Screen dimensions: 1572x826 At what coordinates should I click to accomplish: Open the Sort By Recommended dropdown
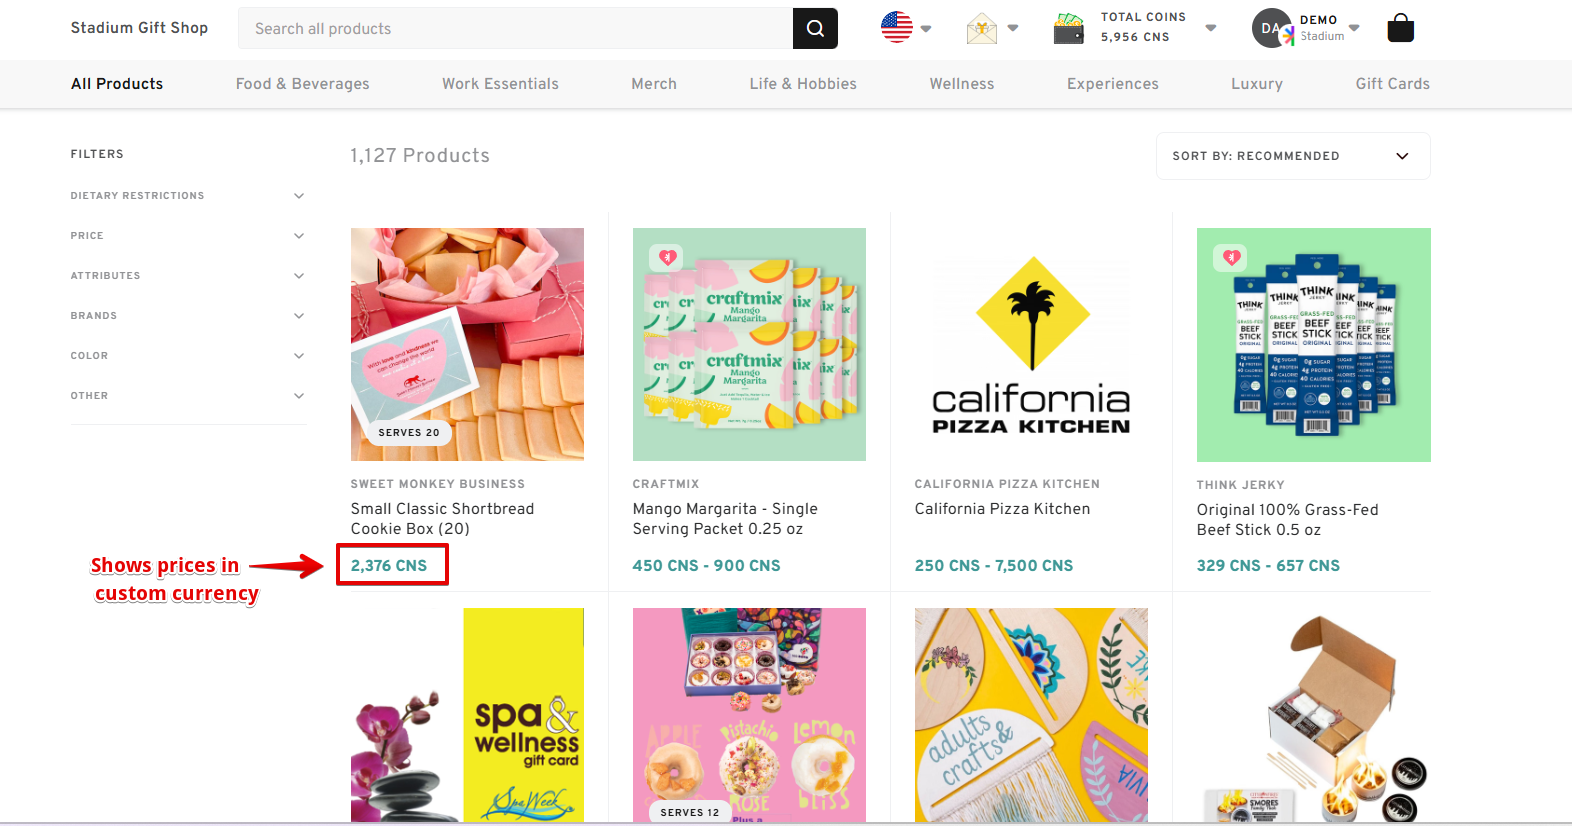[x=1292, y=156]
